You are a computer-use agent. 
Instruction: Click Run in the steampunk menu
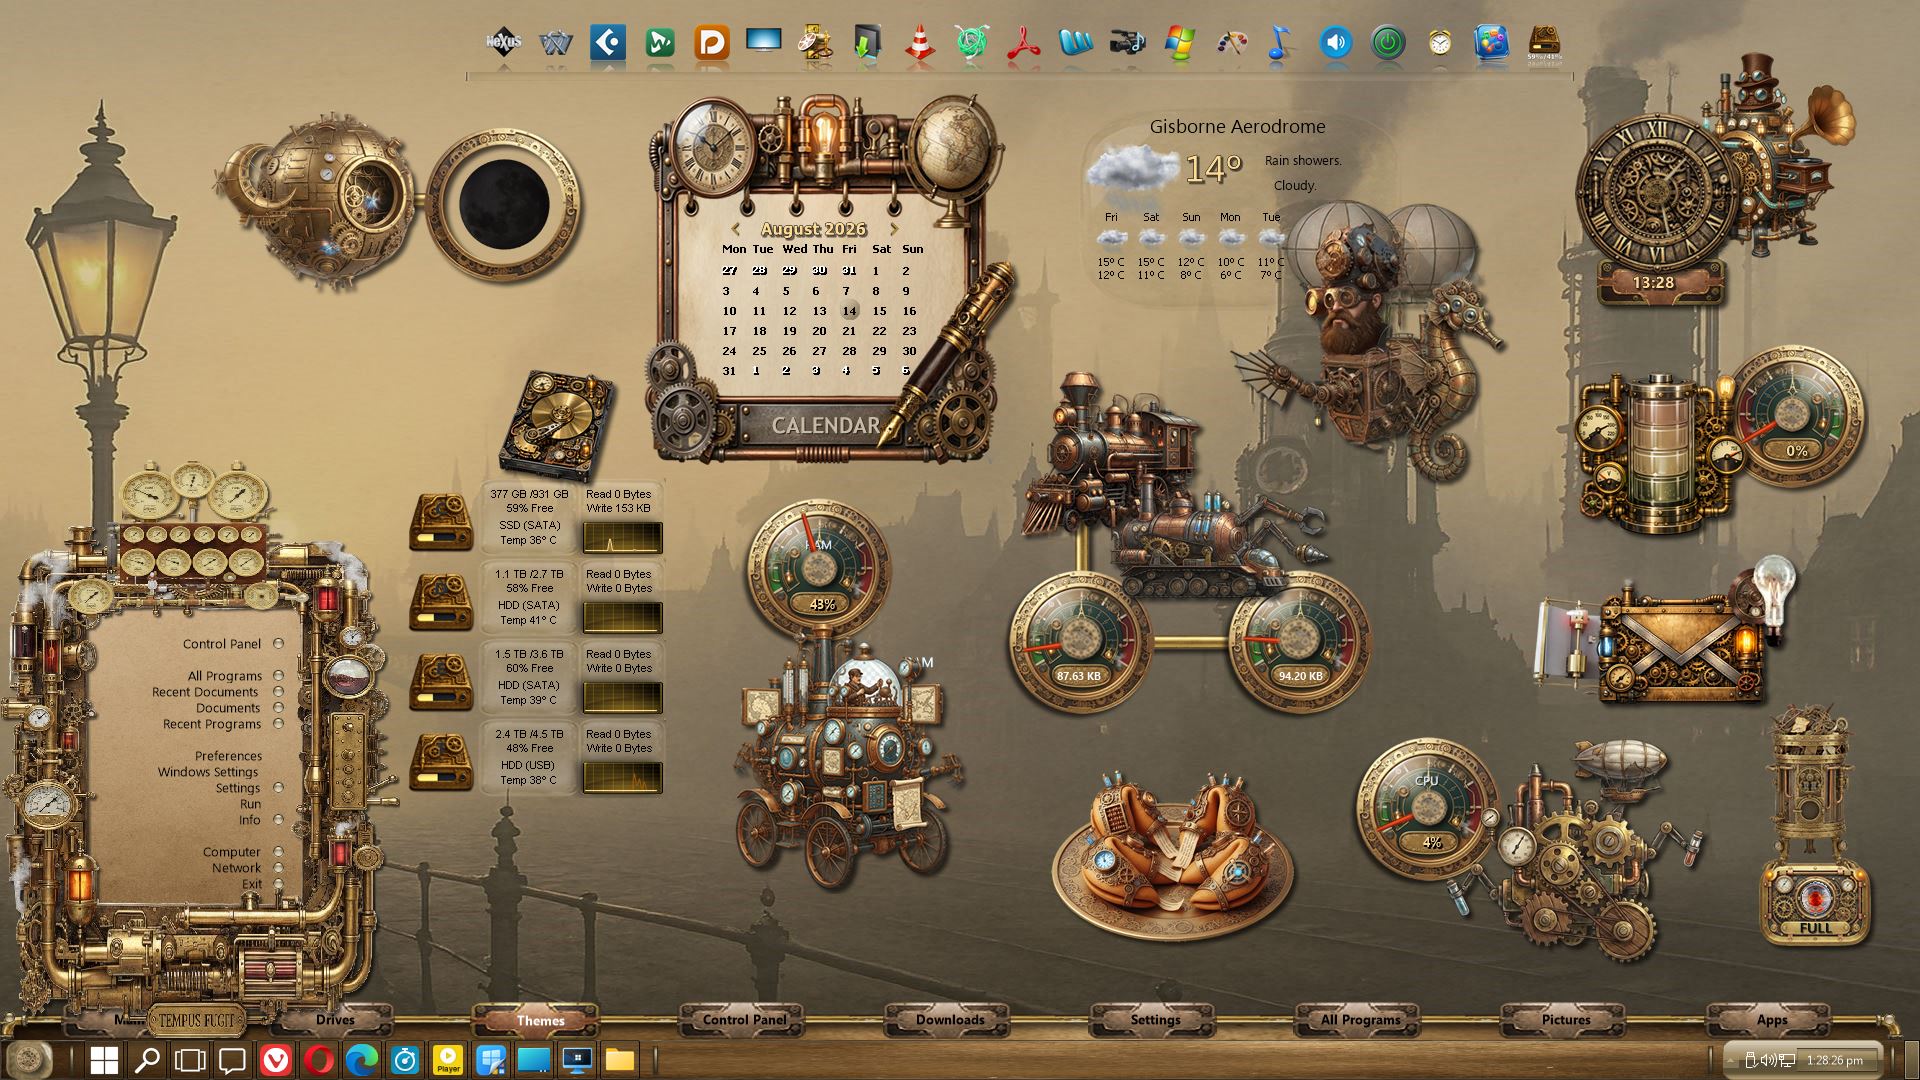pyautogui.click(x=250, y=804)
